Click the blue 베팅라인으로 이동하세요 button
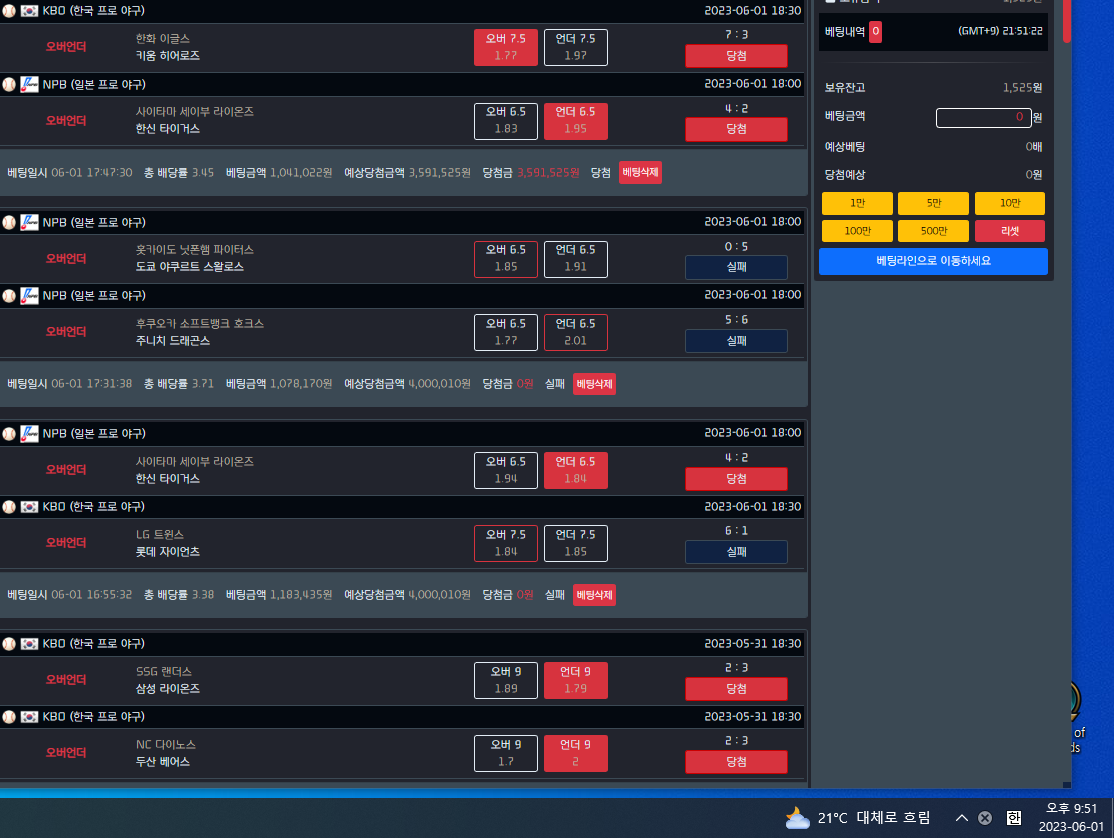This screenshot has height=838, width=1114. (x=933, y=261)
